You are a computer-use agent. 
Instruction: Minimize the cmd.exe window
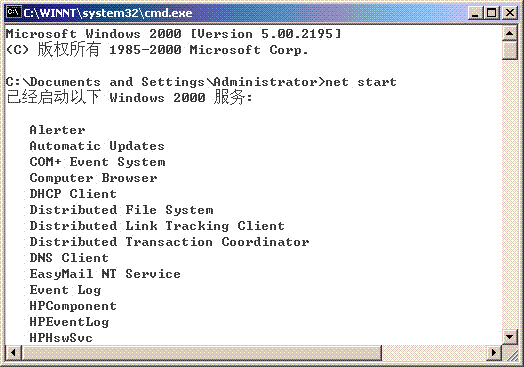(x=476, y=13)
